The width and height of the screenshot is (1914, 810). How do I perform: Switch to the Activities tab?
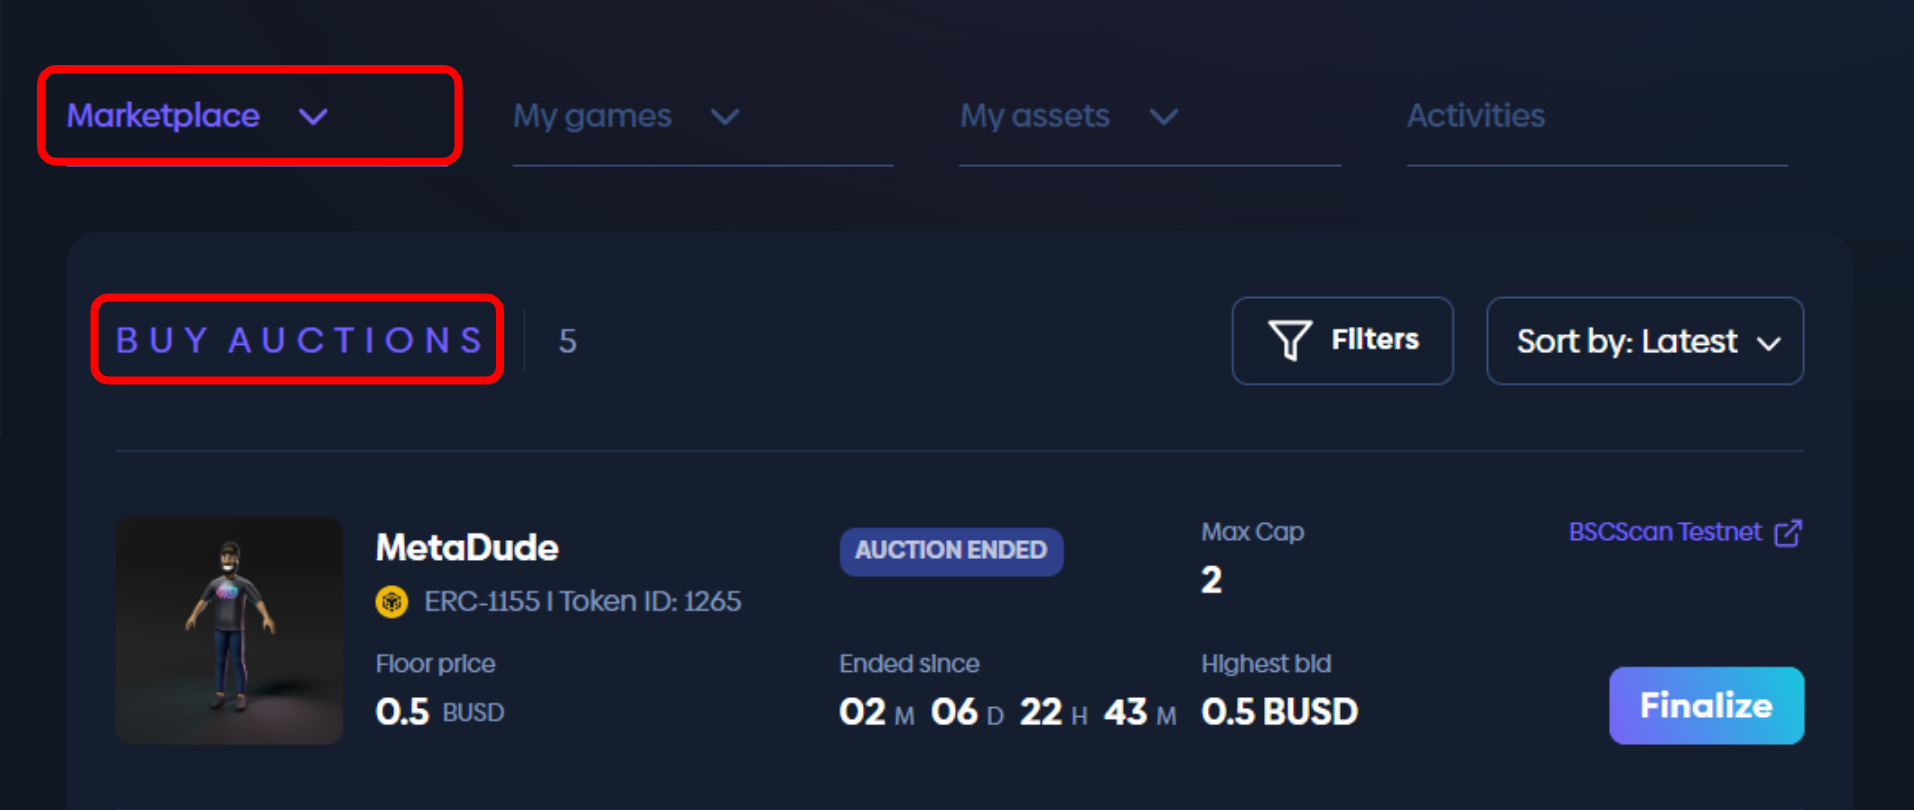click(1476, 116)
